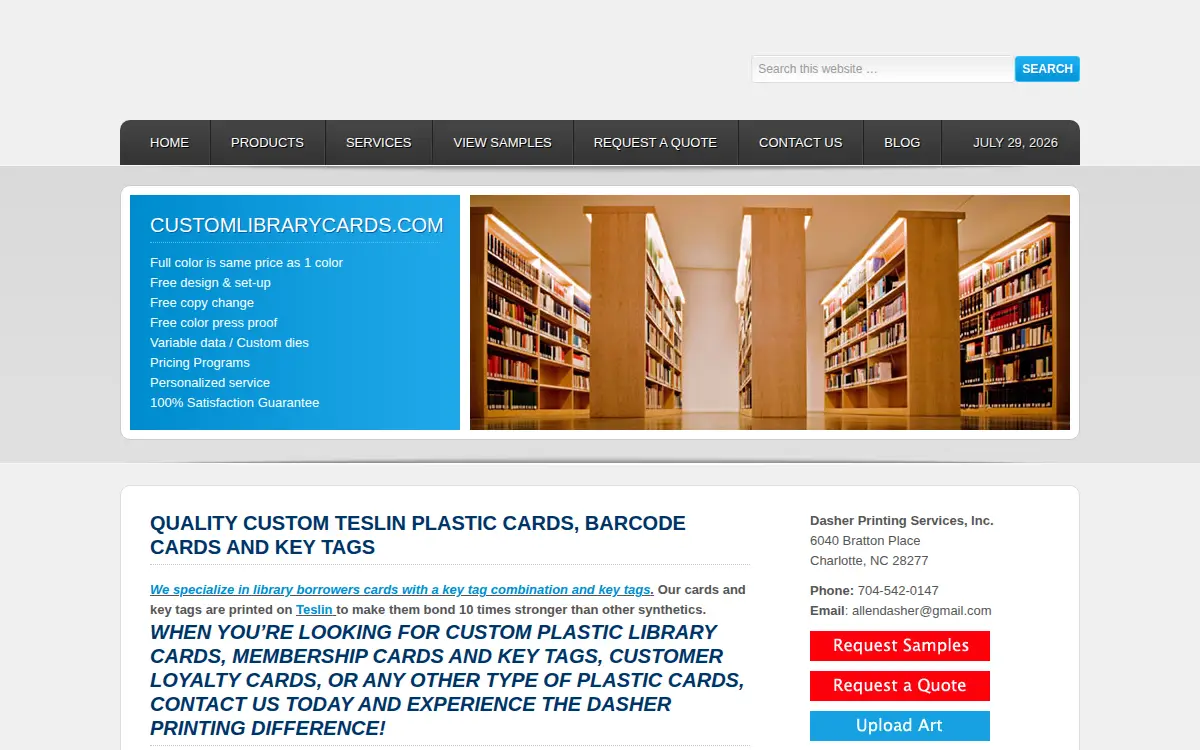Click the blue Upload Art button
Viewport: 1200px width, 750px height.
tap(900, 726)
